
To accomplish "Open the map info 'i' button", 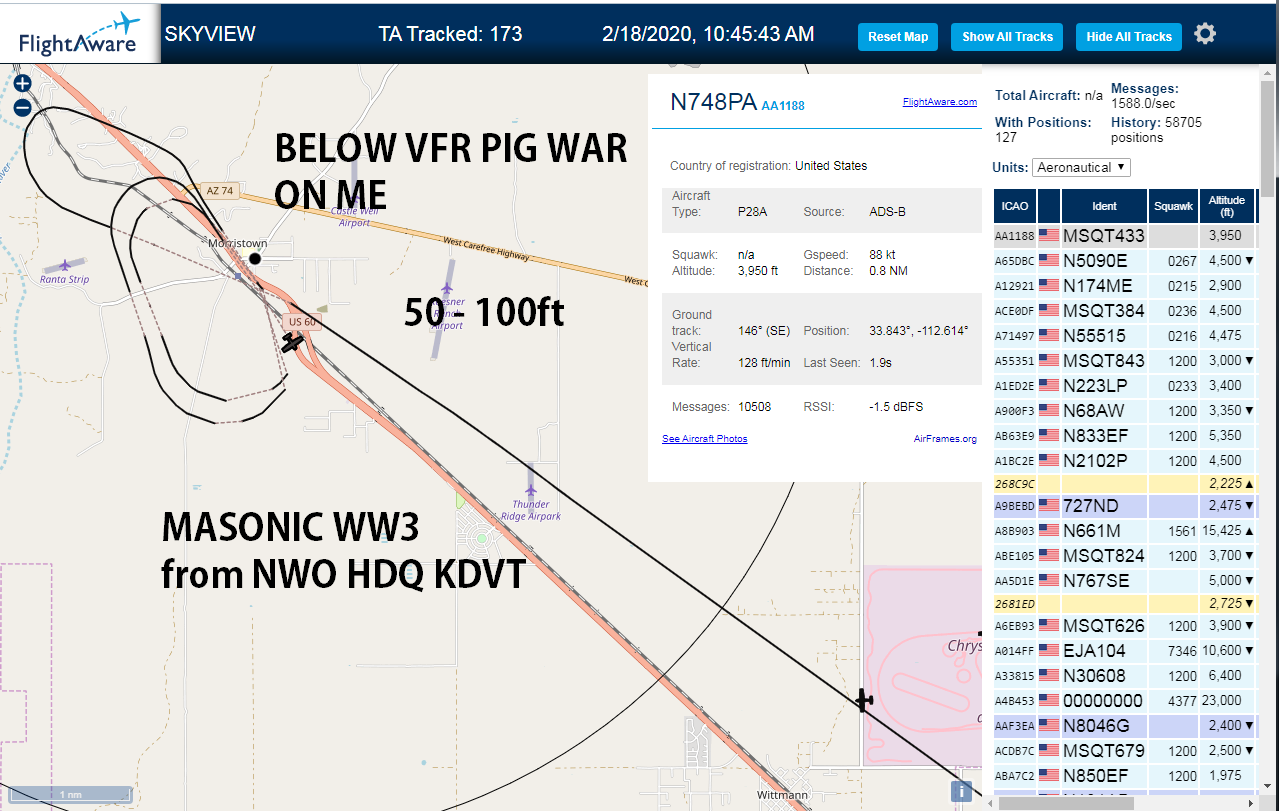I will click(x=962, y=791).
